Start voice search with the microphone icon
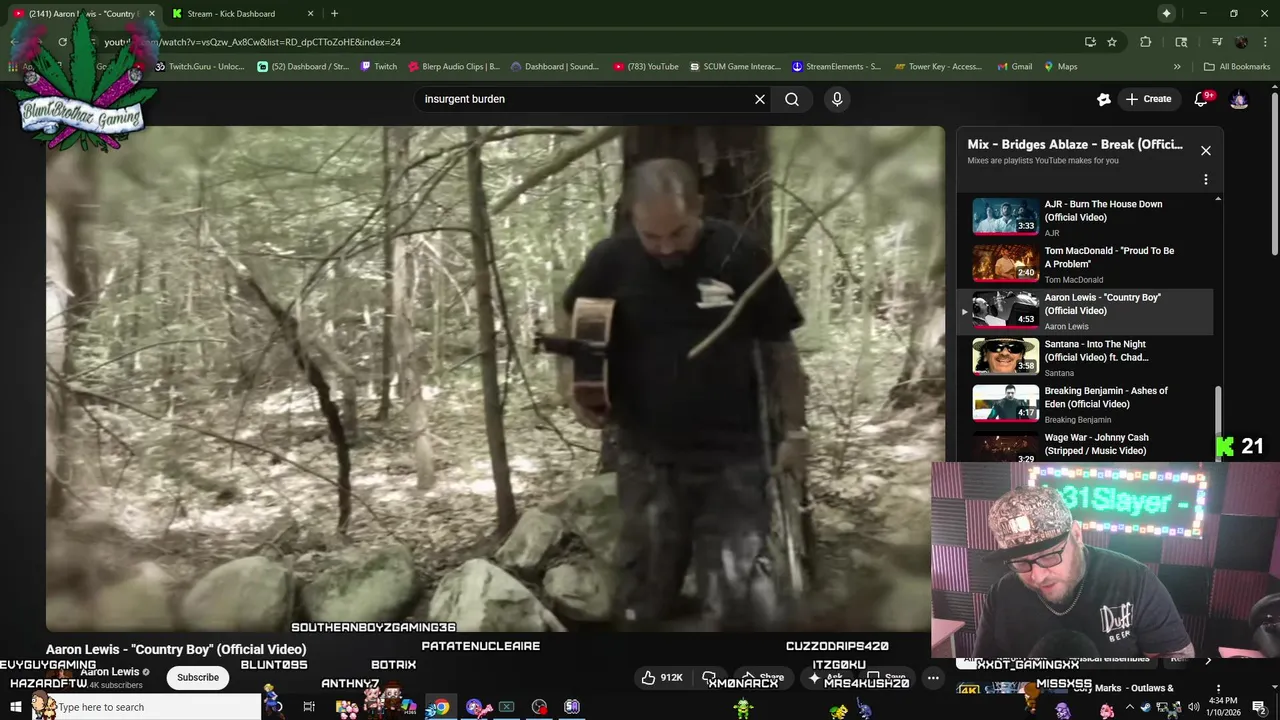The image size is (1280, 720). point(837,99)
